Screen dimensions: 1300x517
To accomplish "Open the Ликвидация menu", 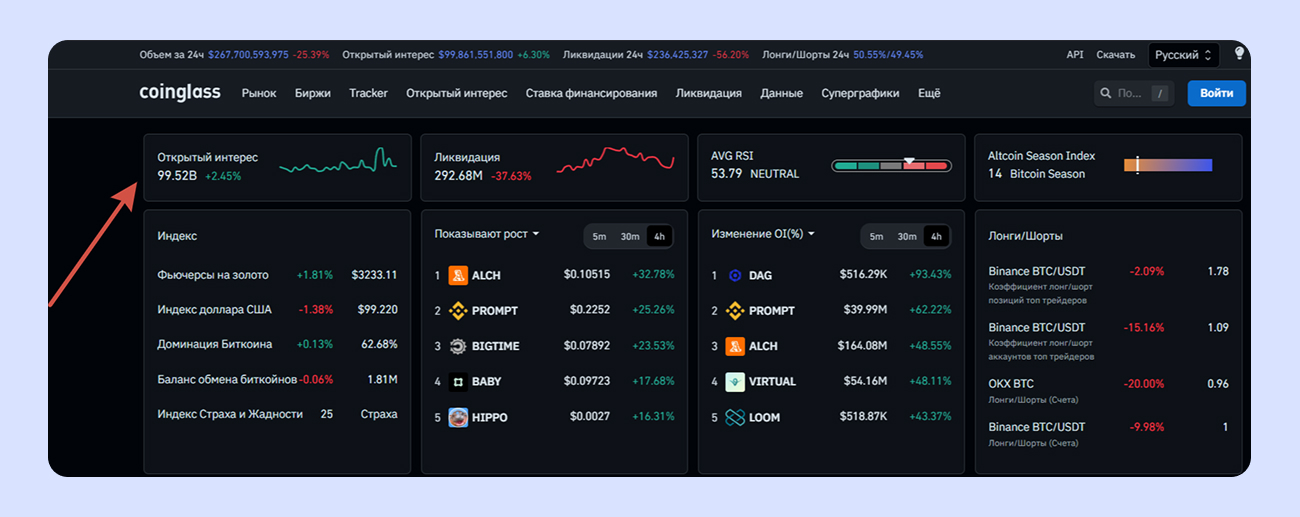I will pyautogui.click(x=709, y=93).
